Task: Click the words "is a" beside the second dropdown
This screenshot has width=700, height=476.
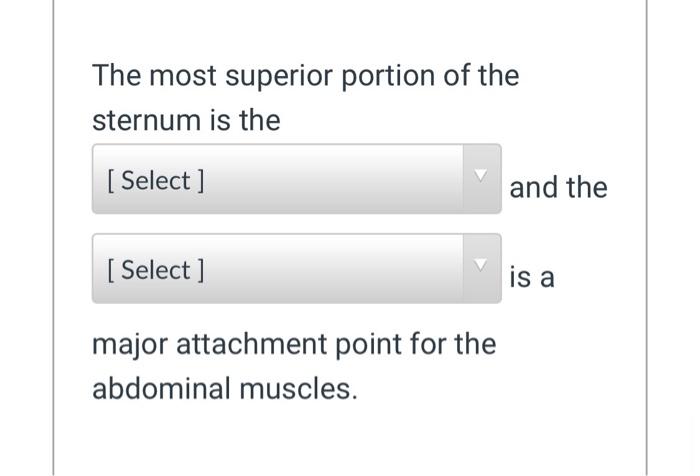Action: click(531, 276)
